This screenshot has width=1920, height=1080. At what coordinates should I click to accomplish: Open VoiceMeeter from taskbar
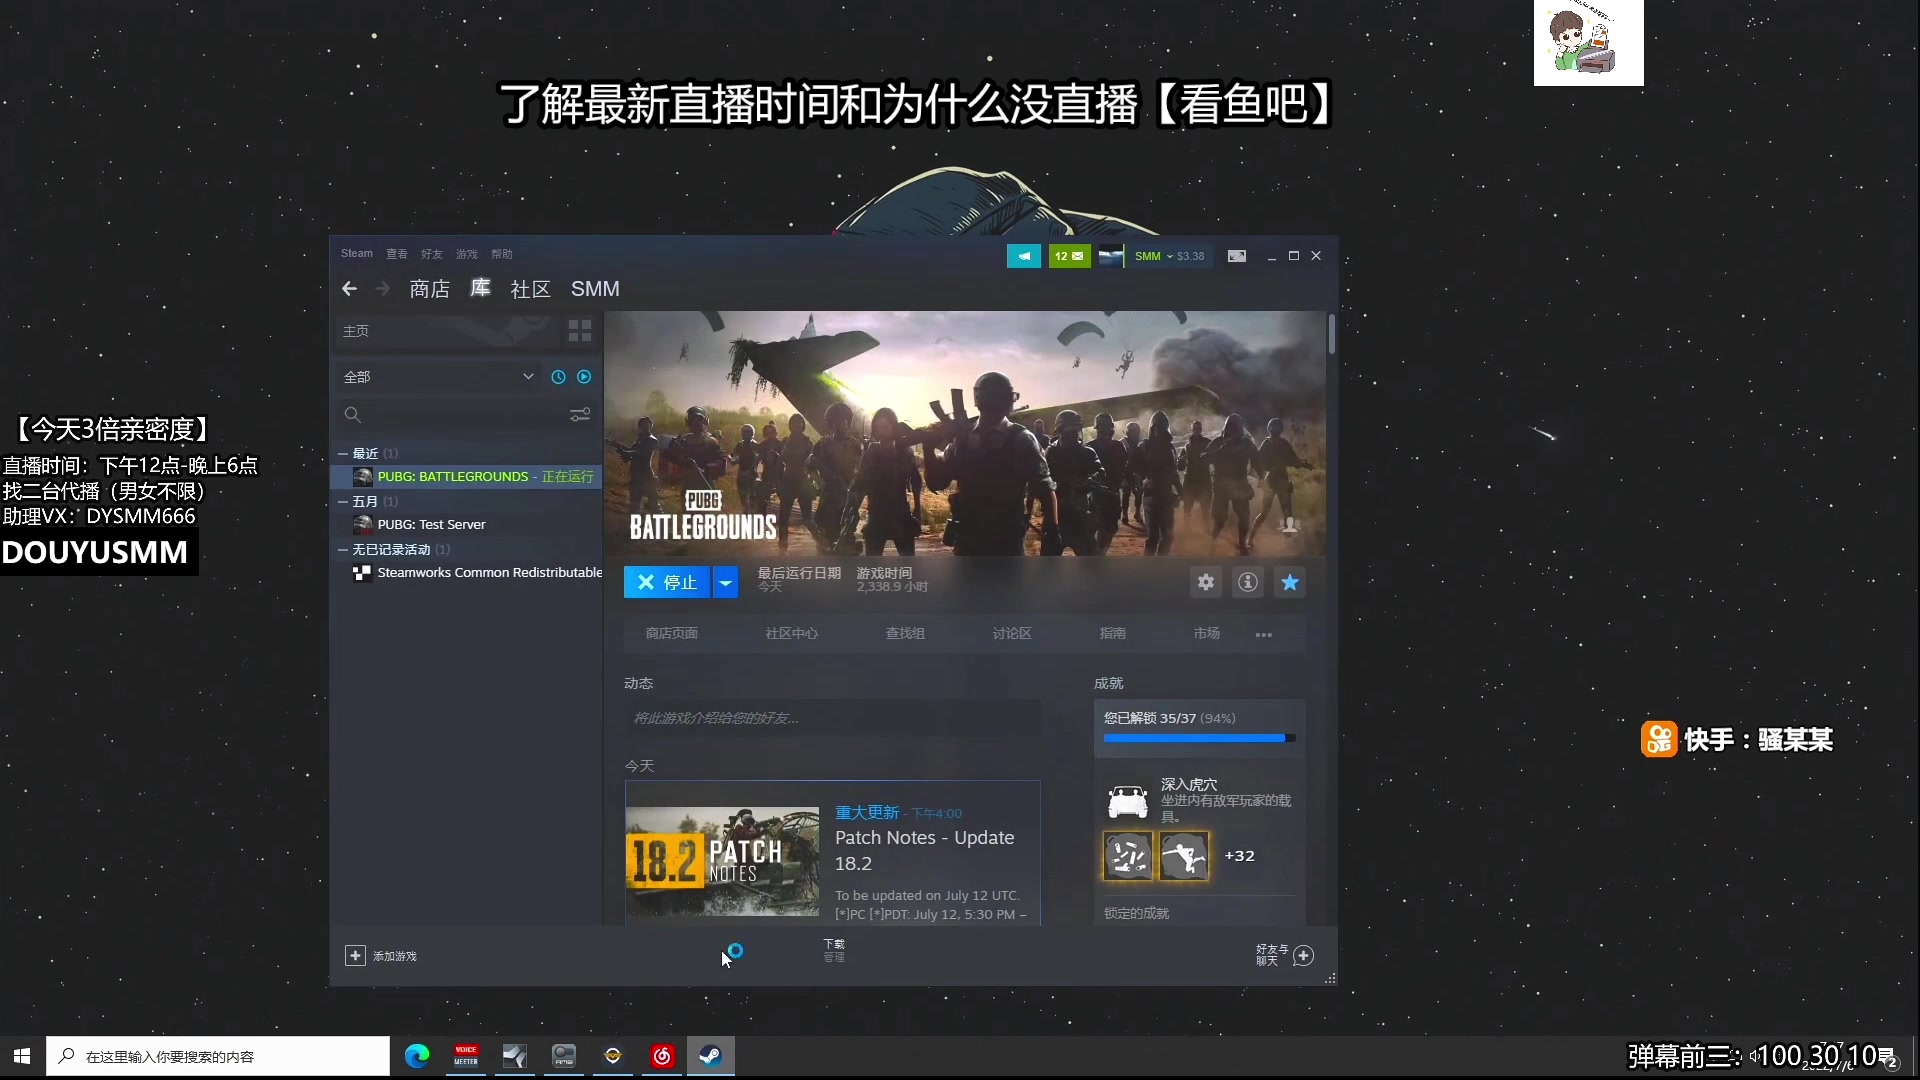tap(466, 1056)
